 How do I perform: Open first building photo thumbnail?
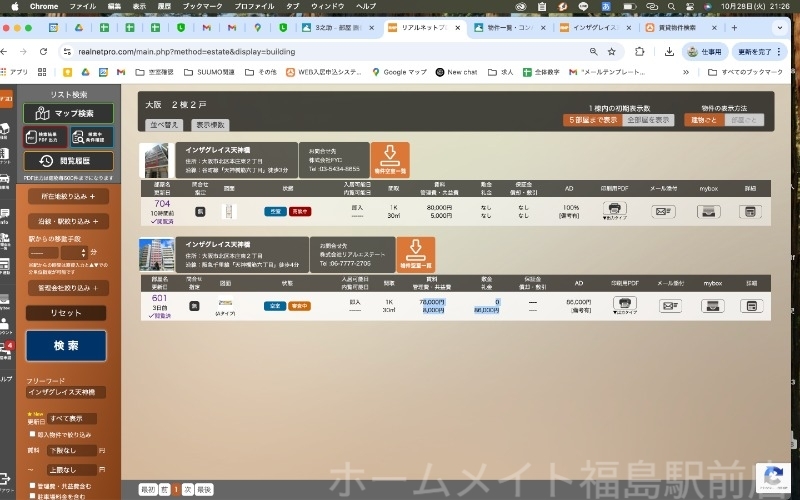(157, 160)
